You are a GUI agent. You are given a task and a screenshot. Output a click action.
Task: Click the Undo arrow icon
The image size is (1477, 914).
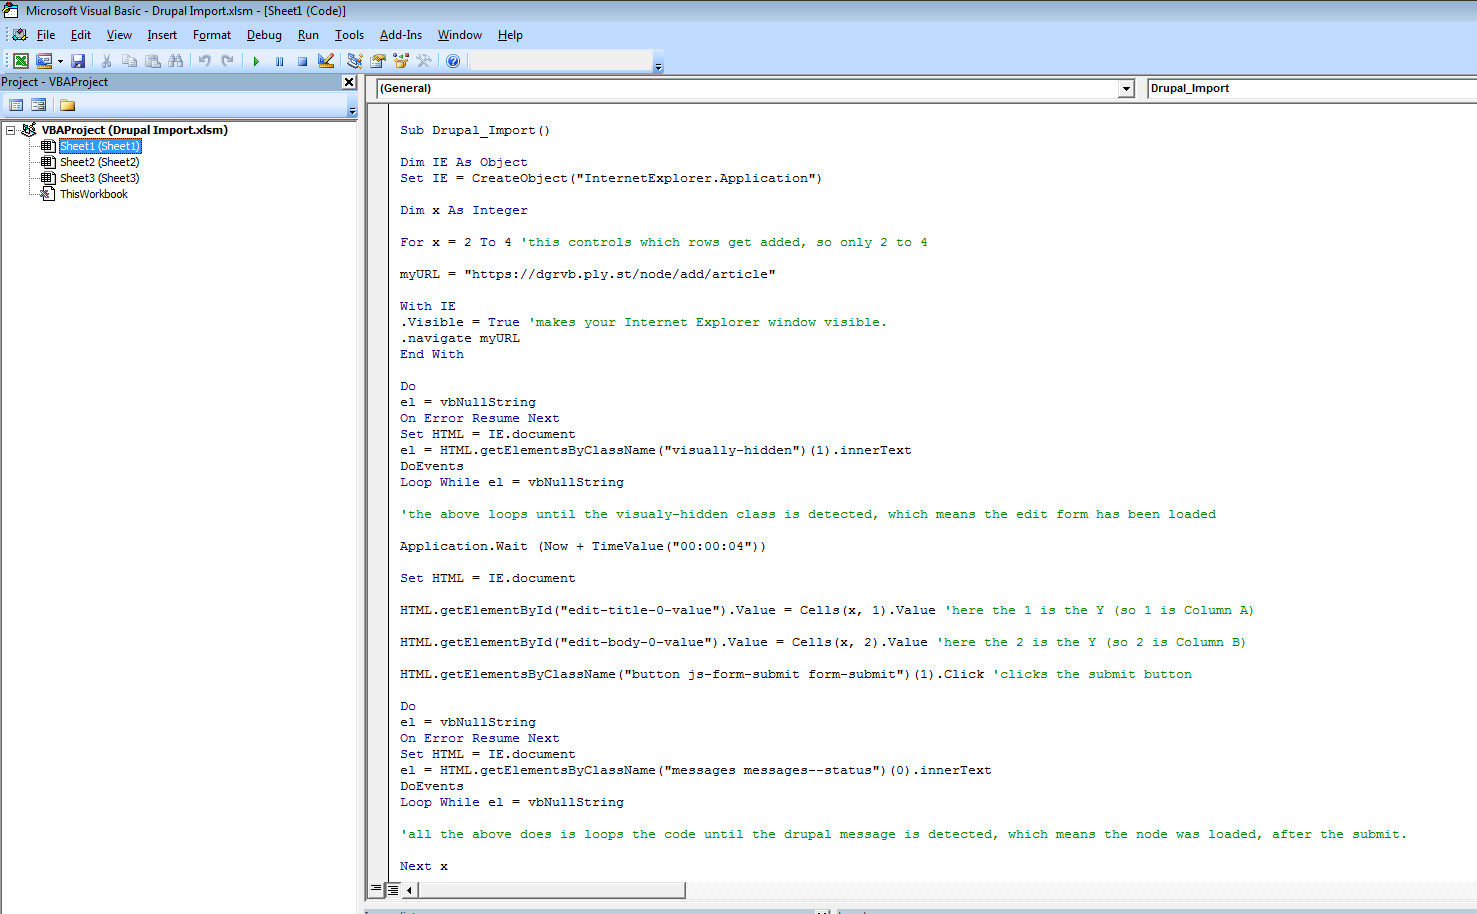(204, 61)
